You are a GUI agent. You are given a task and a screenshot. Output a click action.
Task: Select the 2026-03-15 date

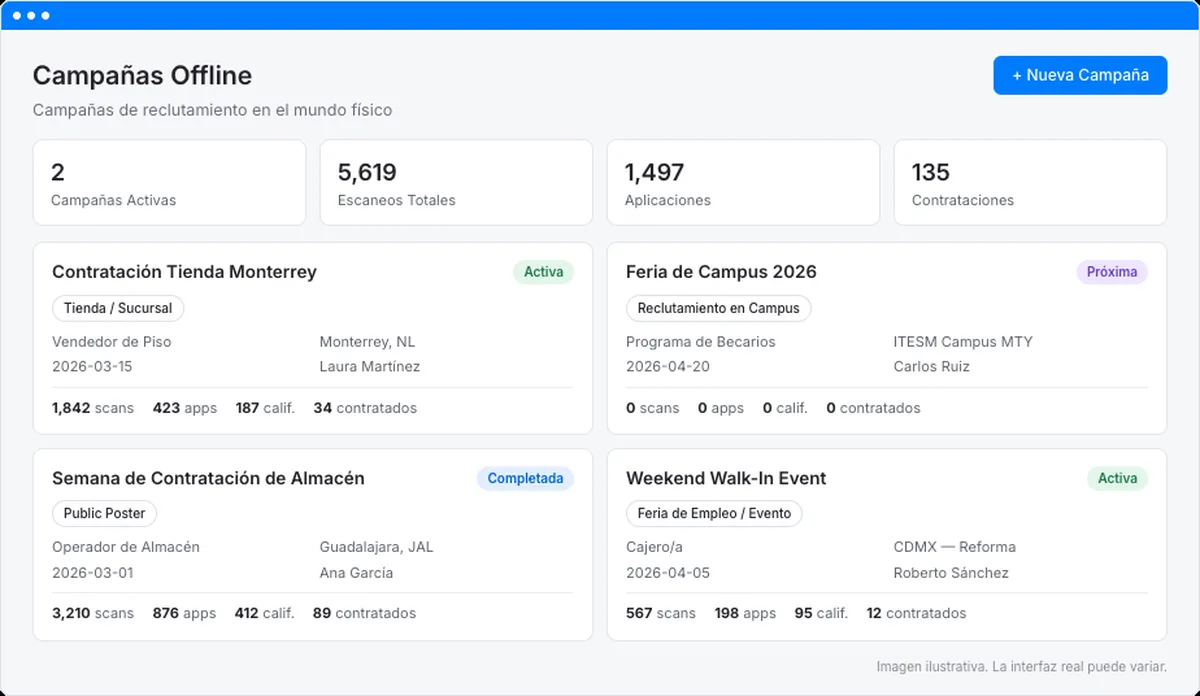click(x=92, y=367)
